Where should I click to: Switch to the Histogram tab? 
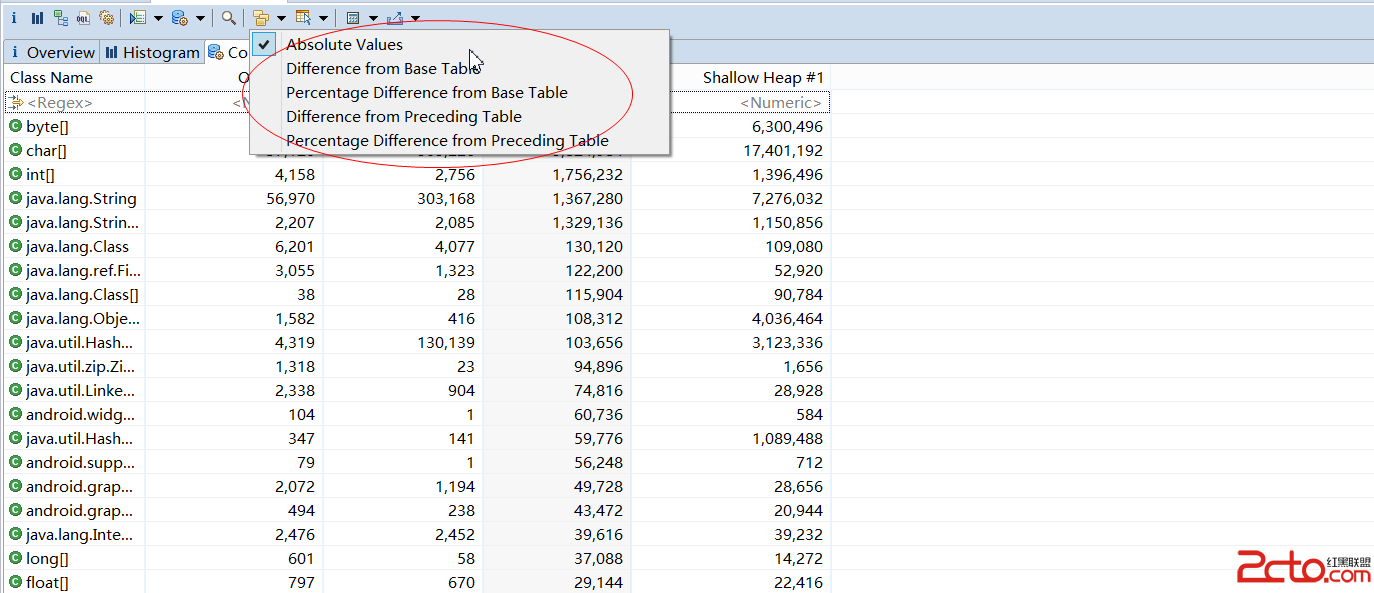tap(153, 52)
